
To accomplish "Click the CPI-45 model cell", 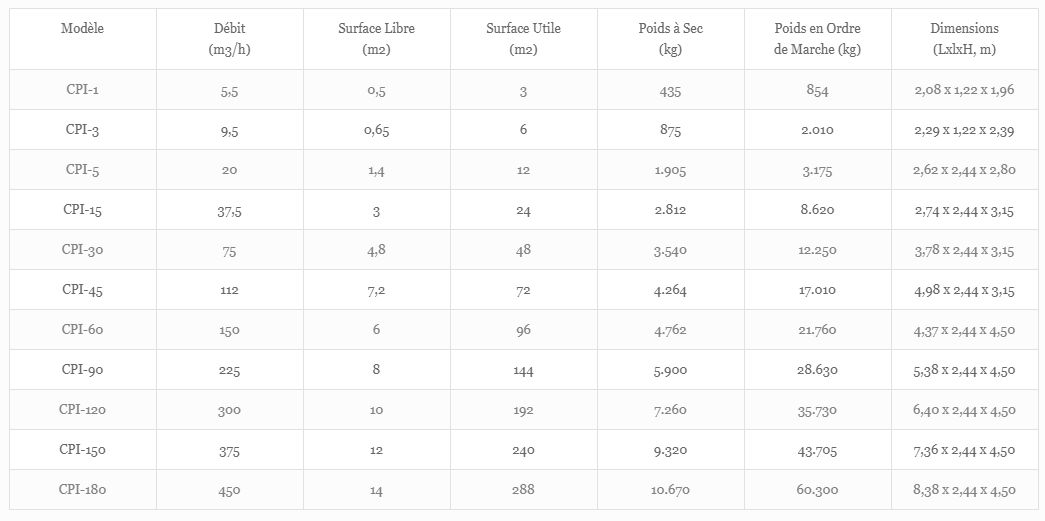I will click(82, 290).
